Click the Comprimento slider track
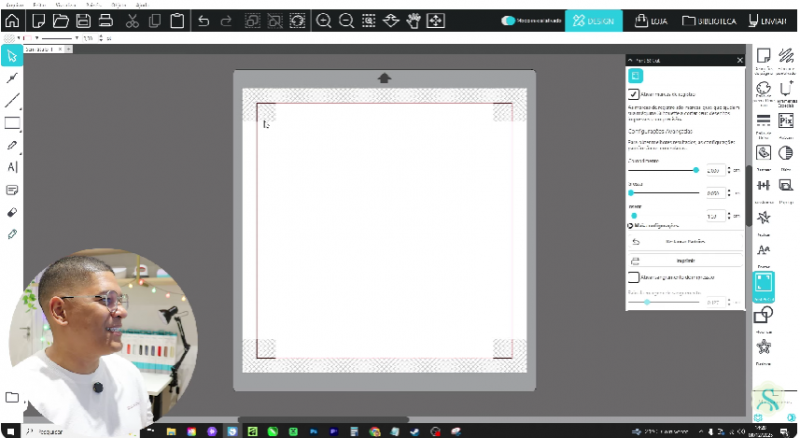 [x=663, y=170]
